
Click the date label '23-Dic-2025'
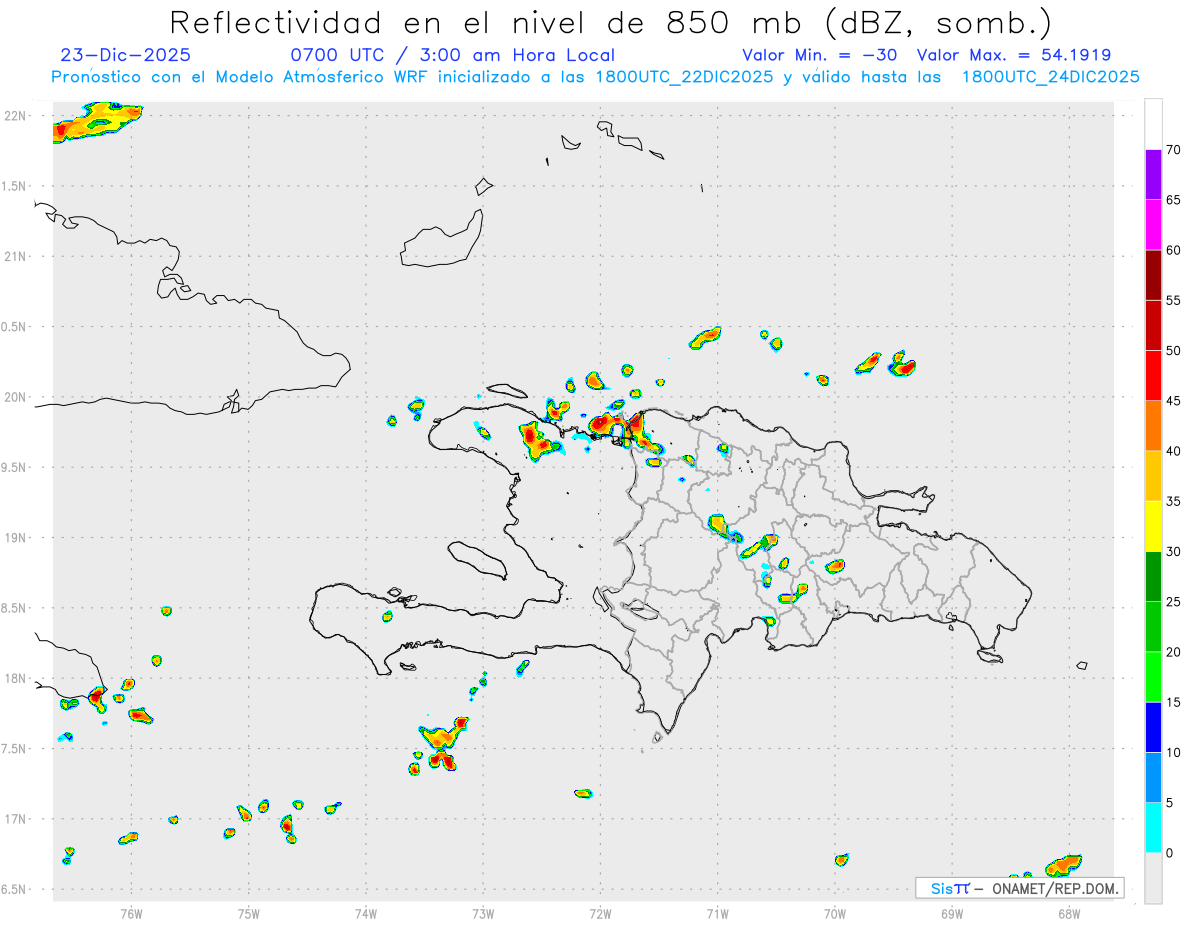(x=125, y=55)
